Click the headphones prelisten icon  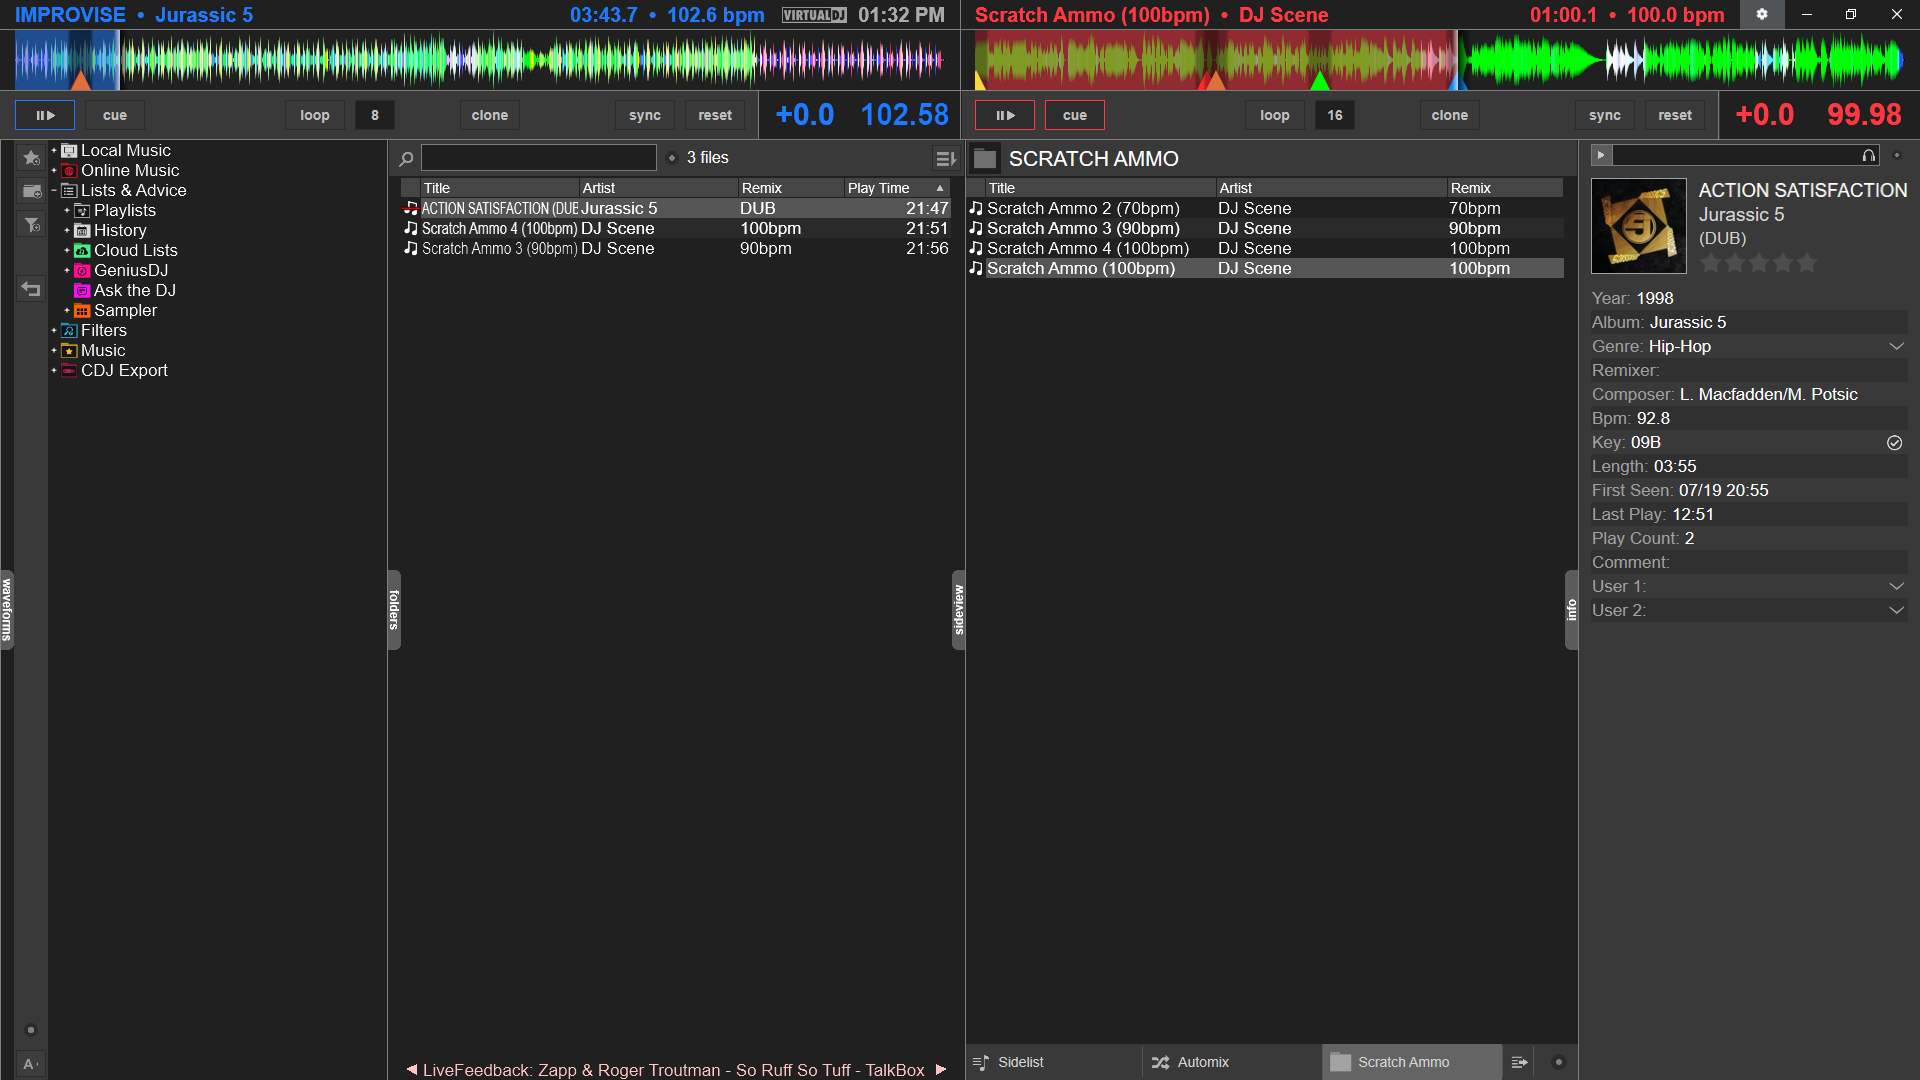tap(1868, 155)
